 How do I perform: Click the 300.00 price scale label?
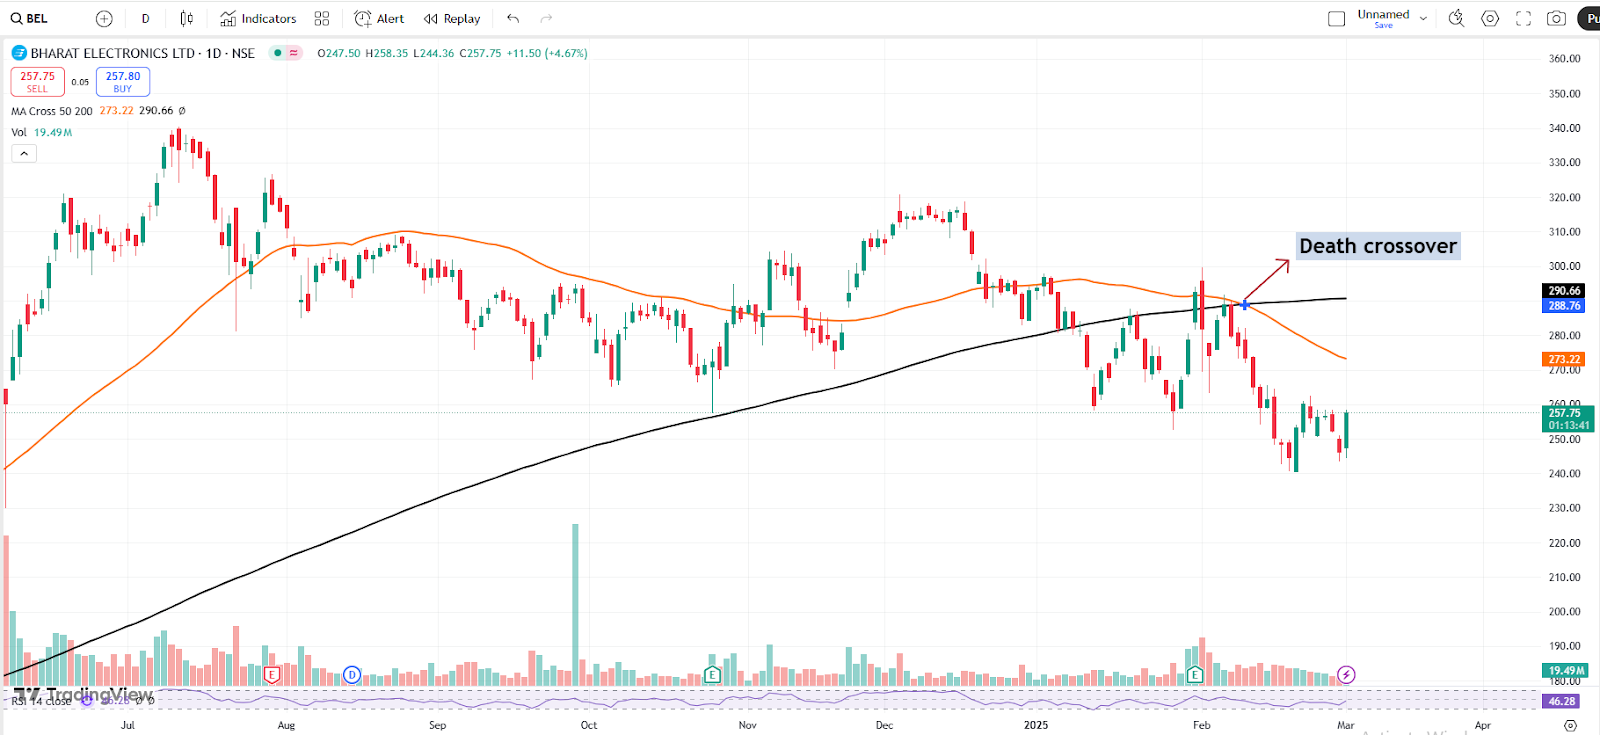[1564, 266]
